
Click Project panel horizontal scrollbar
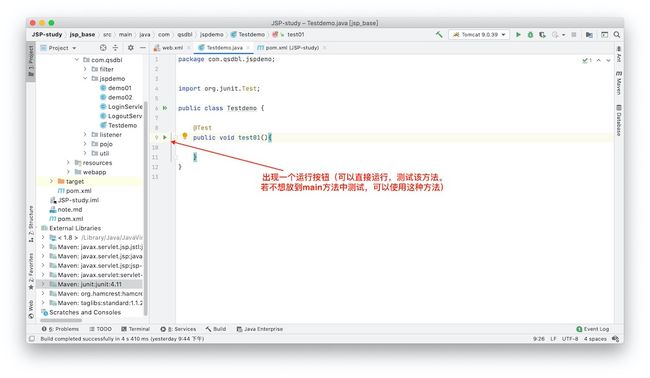pyautogui.click(x=61, y=320)
